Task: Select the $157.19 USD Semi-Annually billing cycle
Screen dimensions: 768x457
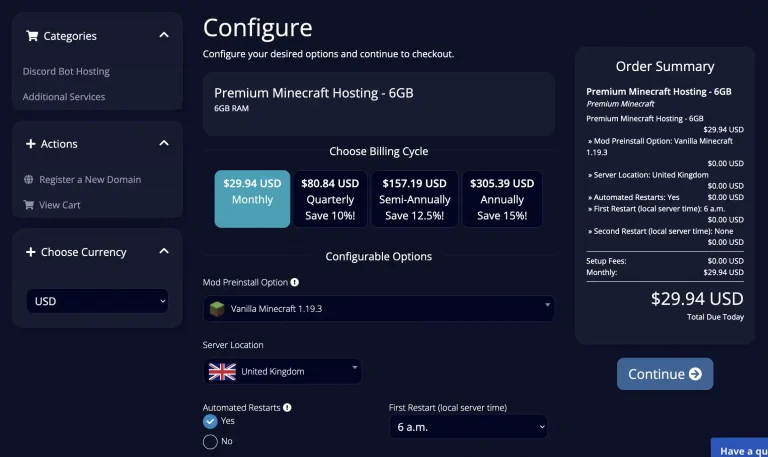Action: pyautogui.click(x=414, y=199)
